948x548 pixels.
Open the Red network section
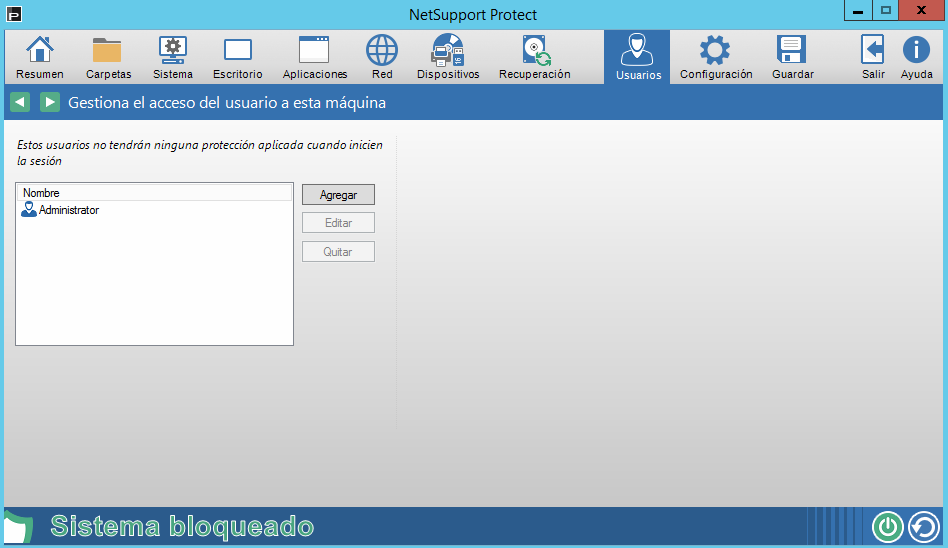pos(382,58)
